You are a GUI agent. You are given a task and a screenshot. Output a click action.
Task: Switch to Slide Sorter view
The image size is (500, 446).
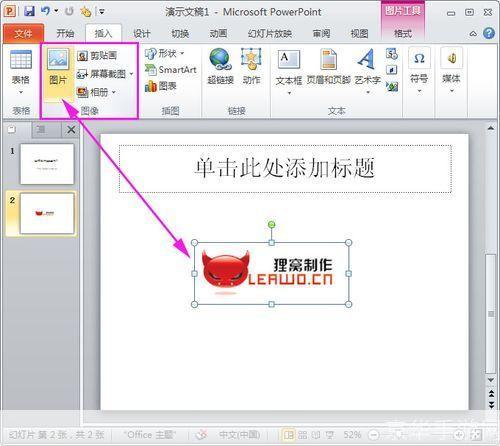pos(303,435)
